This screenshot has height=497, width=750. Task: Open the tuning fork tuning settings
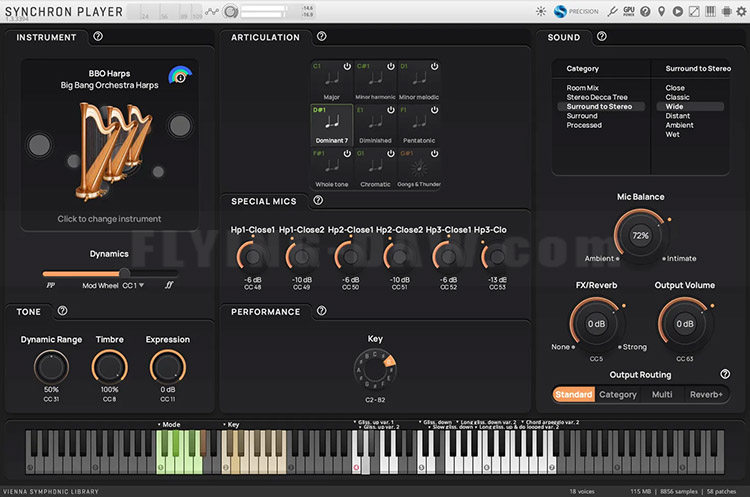612,11
